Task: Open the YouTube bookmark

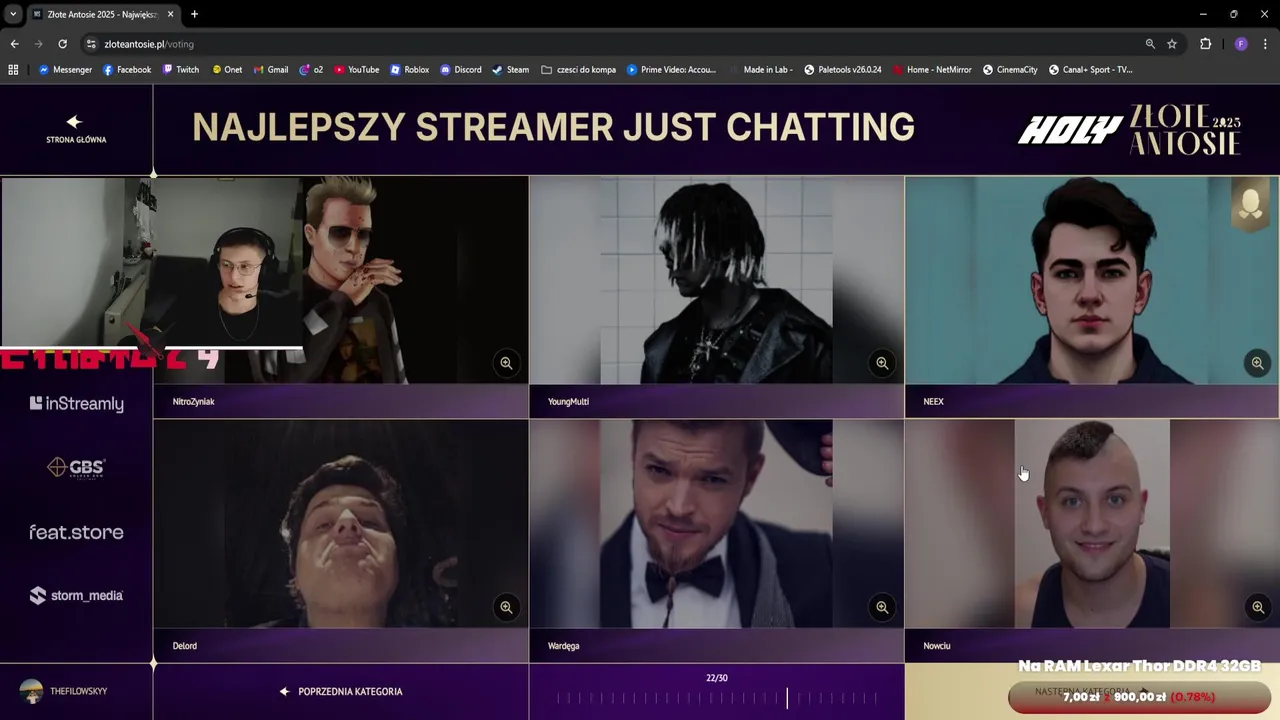Action: [x=356, y=70]
